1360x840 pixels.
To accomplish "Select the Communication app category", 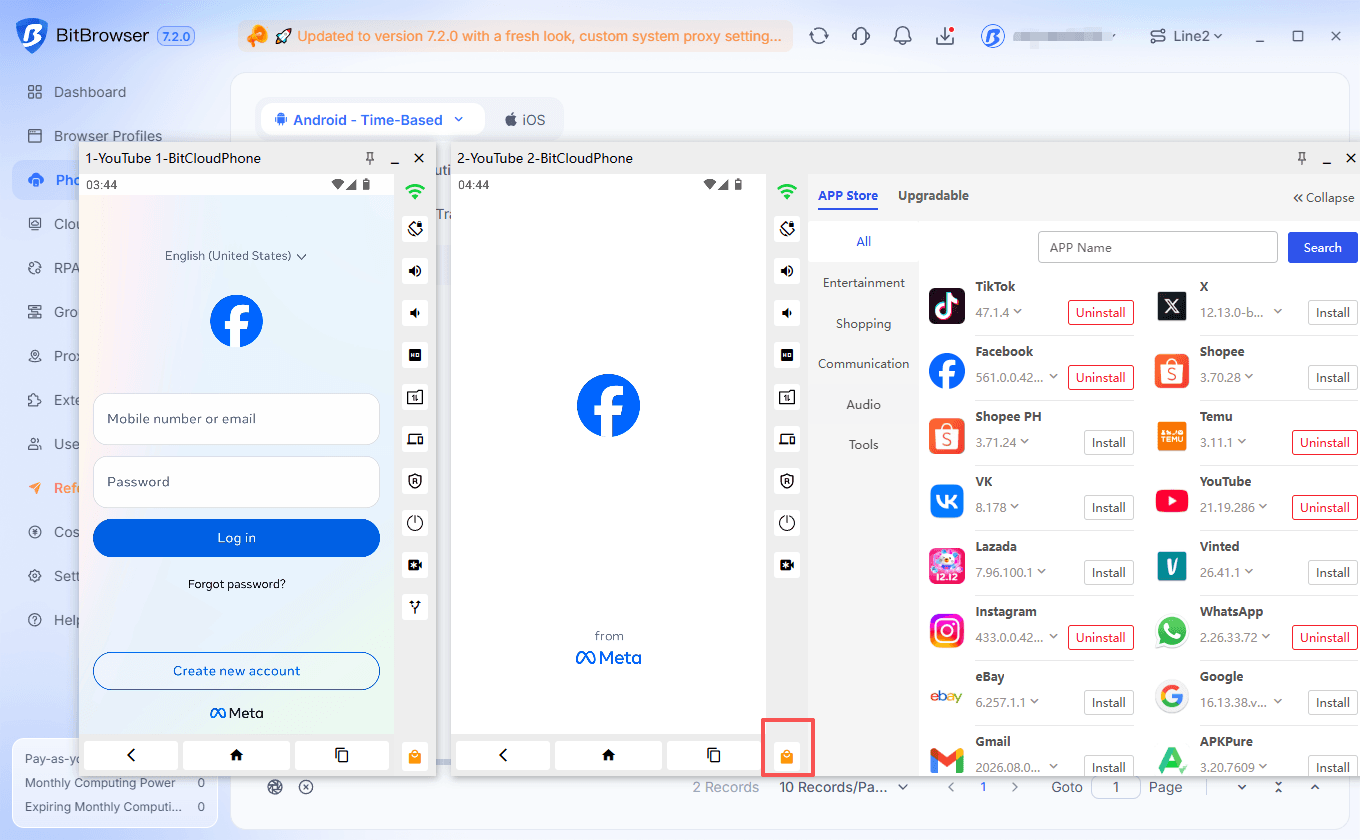I will coord(863,364).
